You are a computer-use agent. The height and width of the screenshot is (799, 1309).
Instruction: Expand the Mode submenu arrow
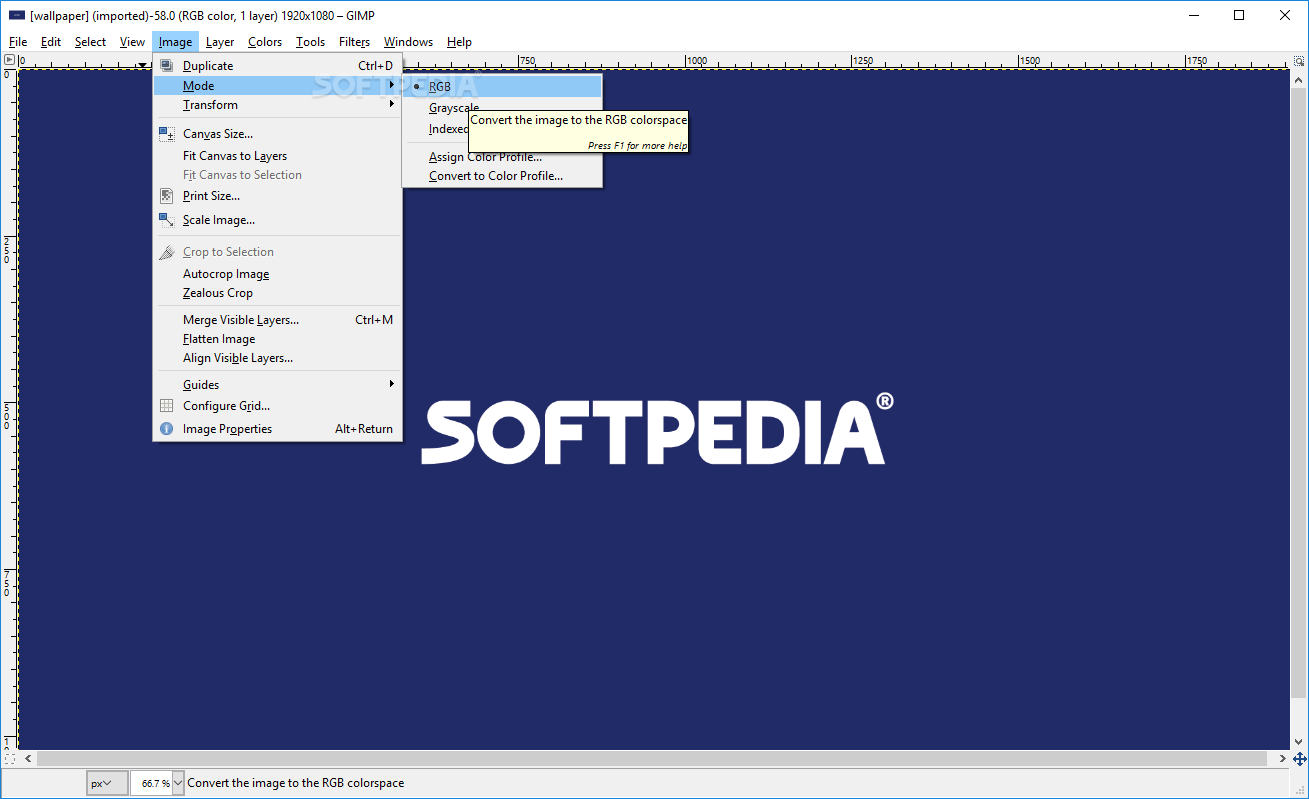392,85
